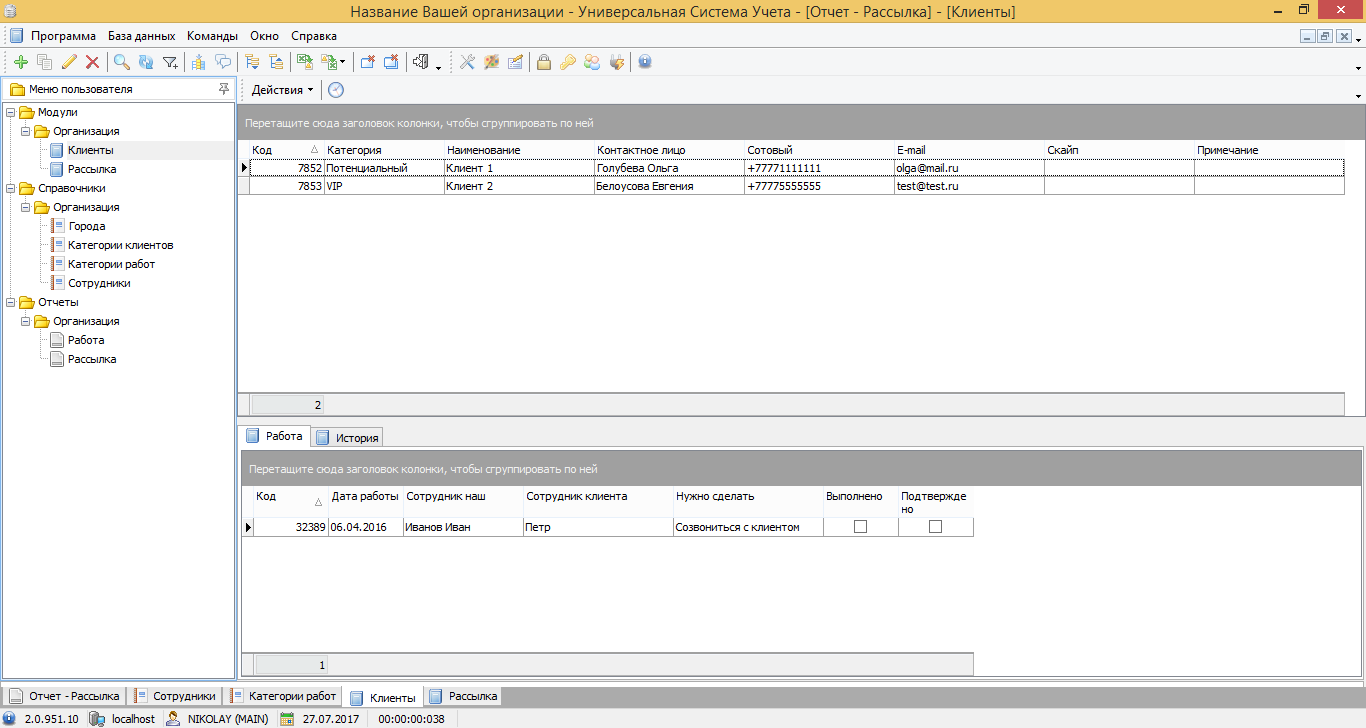Select the Клиент 2 cell
This screenshot has width=1366, height=728.
pyautogui.click(x=519, y=186)
